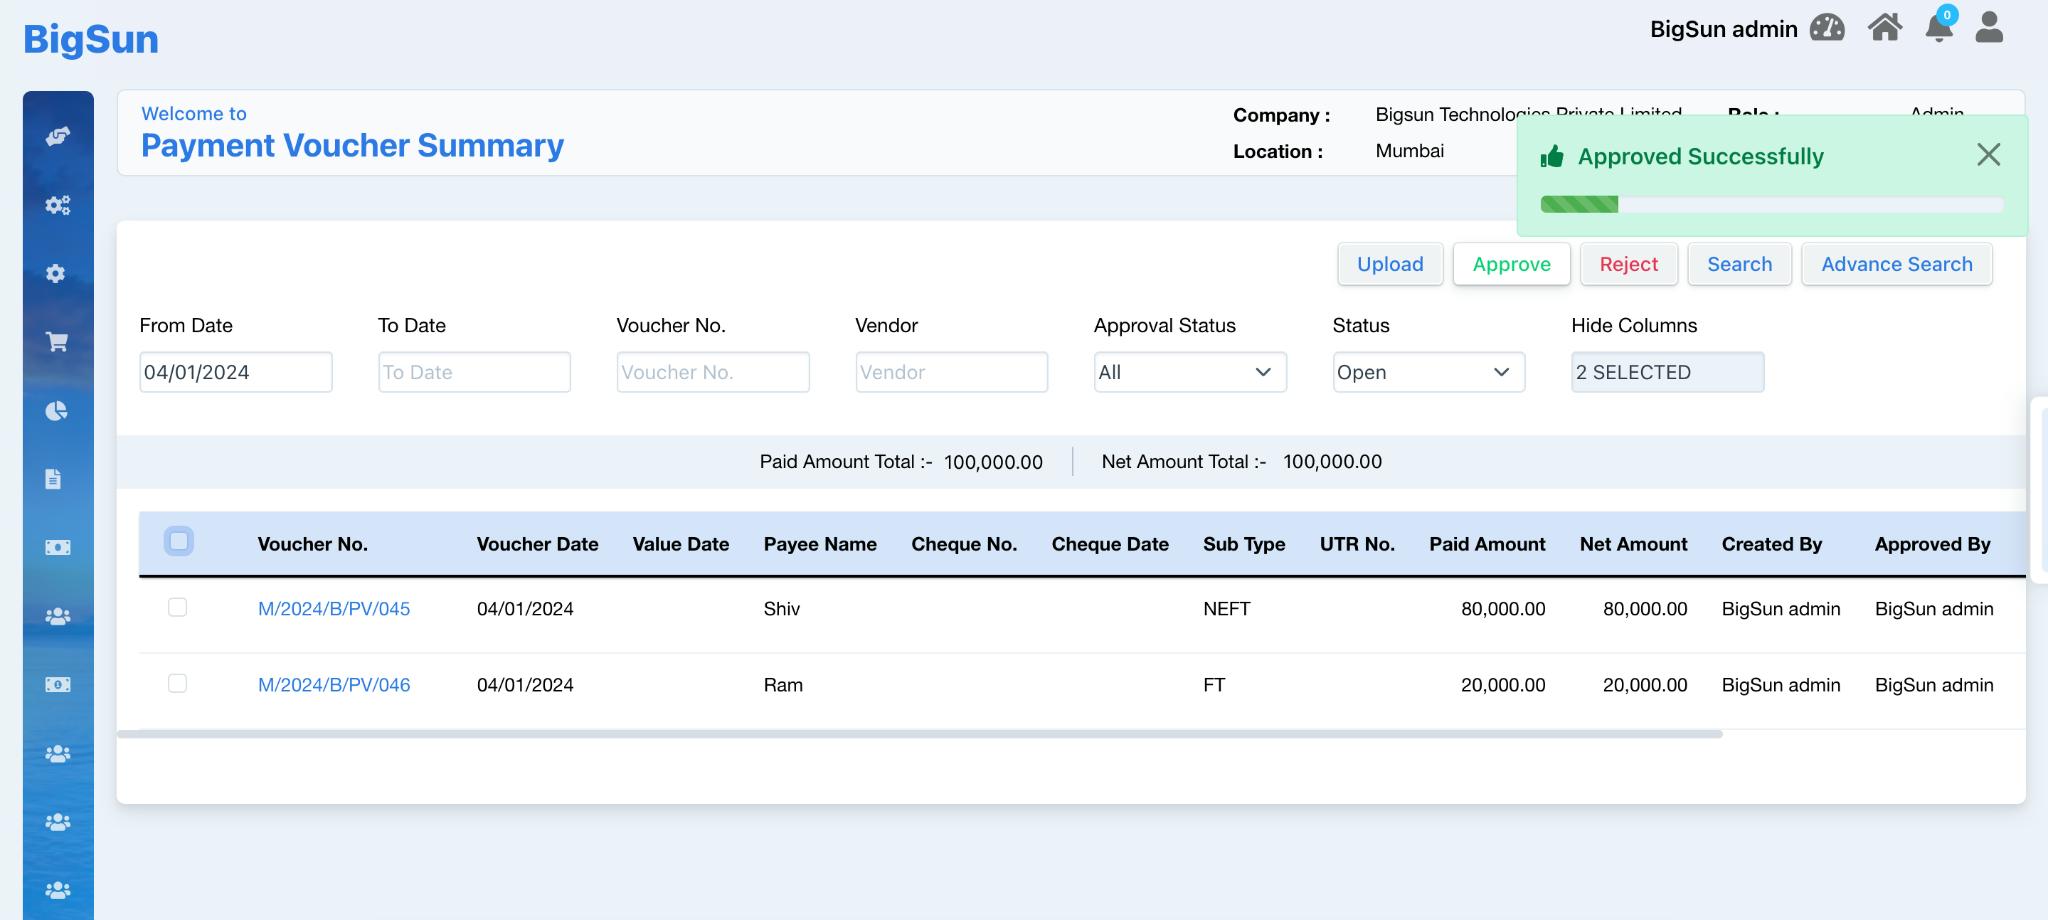Screen dimensions: 2048x920
Task: Click the Approved By column header
Action: pos(1932,544)
